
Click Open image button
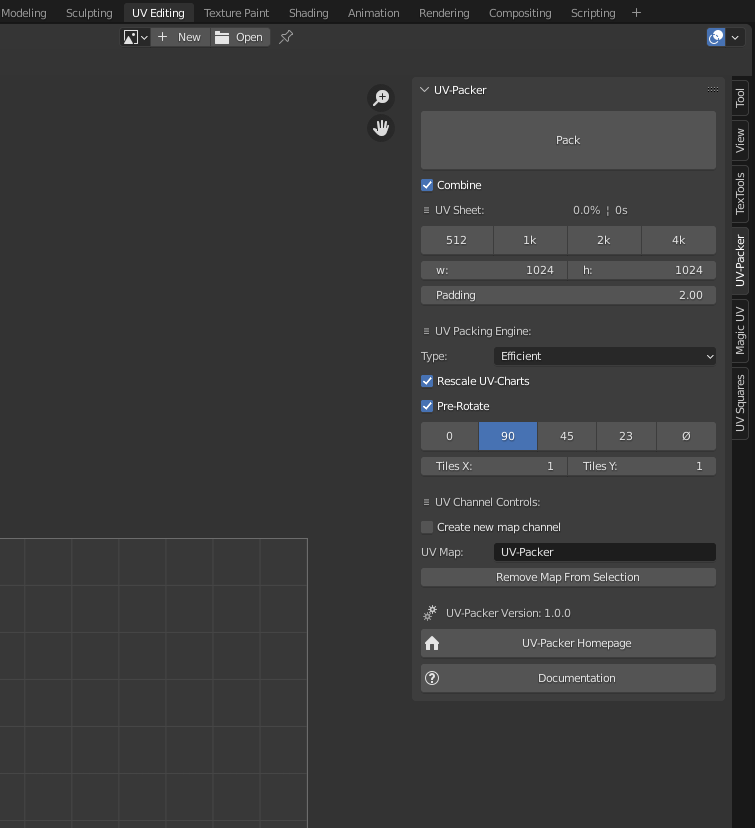click(x=241, y=37)
